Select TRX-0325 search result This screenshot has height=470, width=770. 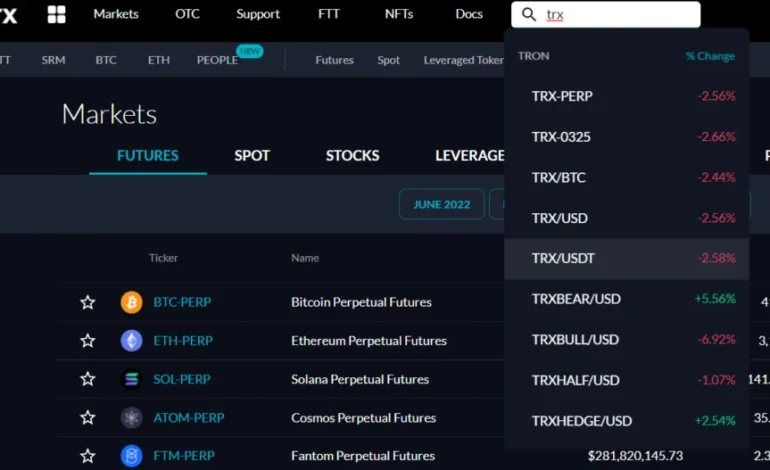click(627, 137)
